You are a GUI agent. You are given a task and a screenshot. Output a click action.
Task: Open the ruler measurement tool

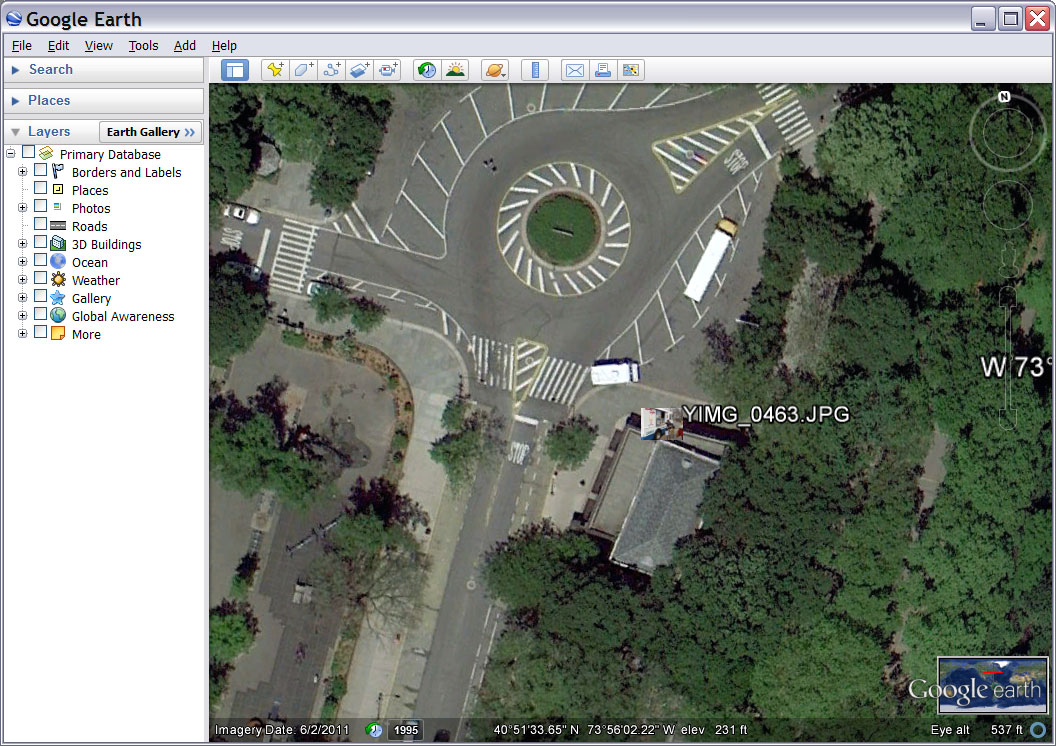point(535,70)
